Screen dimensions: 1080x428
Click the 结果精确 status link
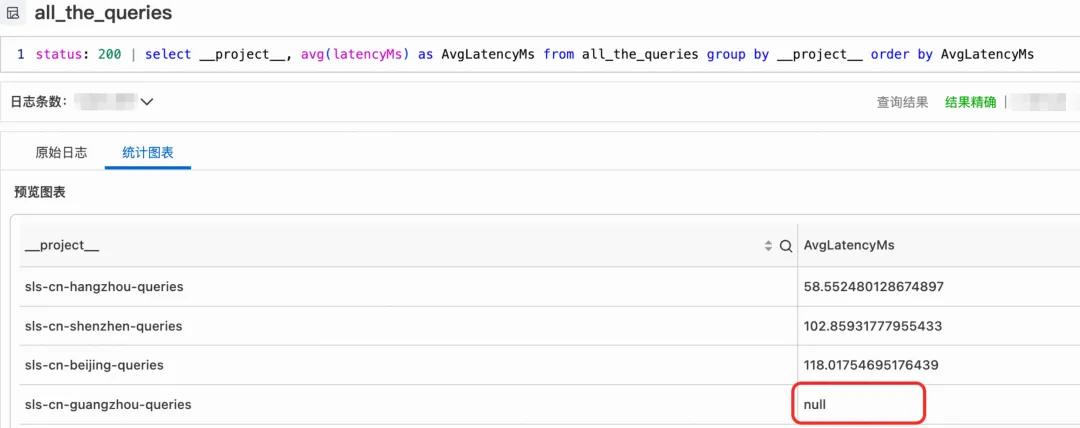tap(970, 102)
